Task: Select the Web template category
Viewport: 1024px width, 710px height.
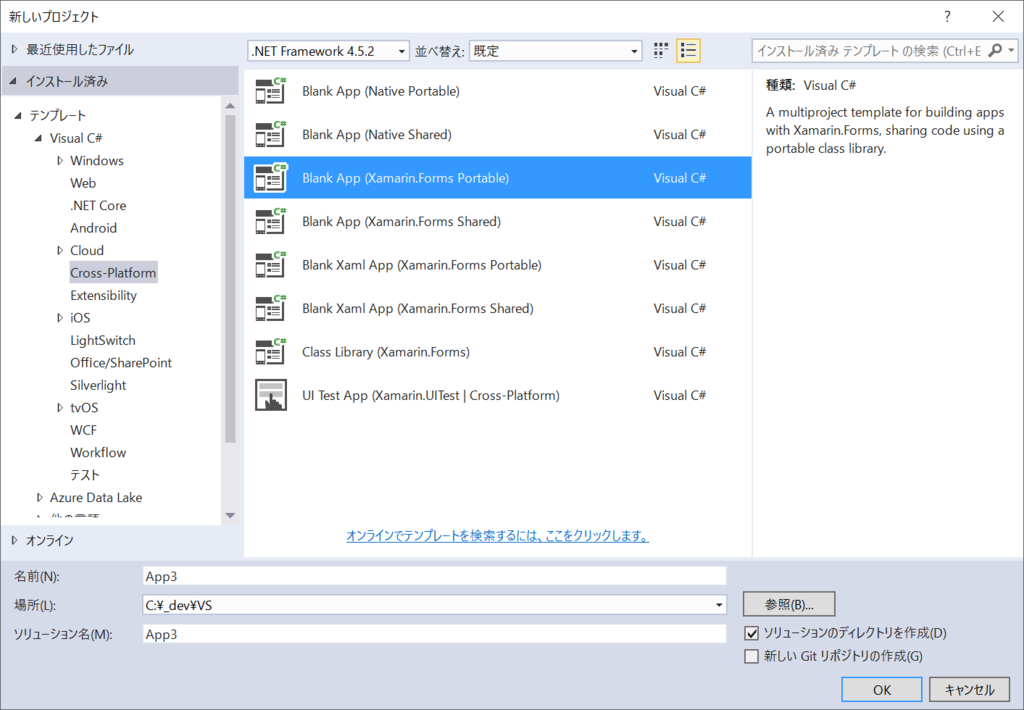Action: 83,183
